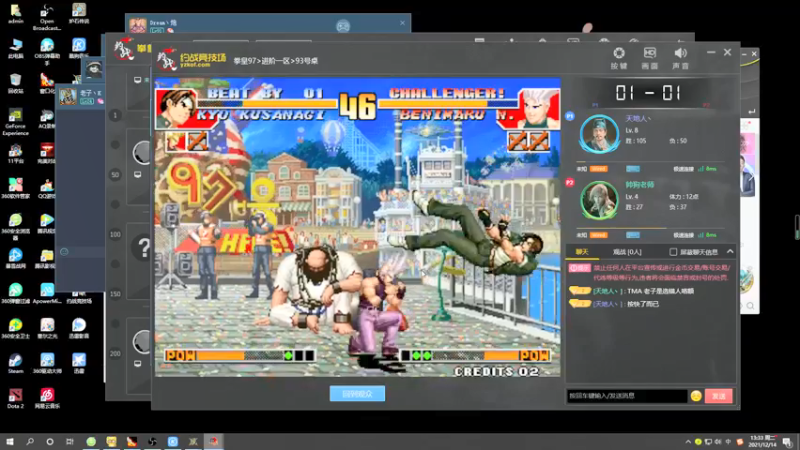Open the 此电脑 This PC desktop icon

(15, 48)
